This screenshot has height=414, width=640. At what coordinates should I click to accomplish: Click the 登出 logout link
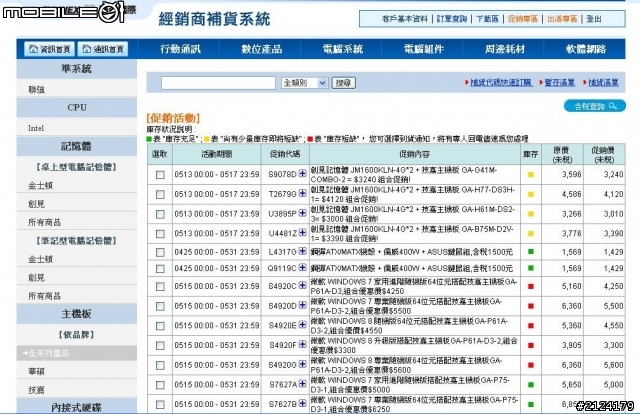point(594,19)
